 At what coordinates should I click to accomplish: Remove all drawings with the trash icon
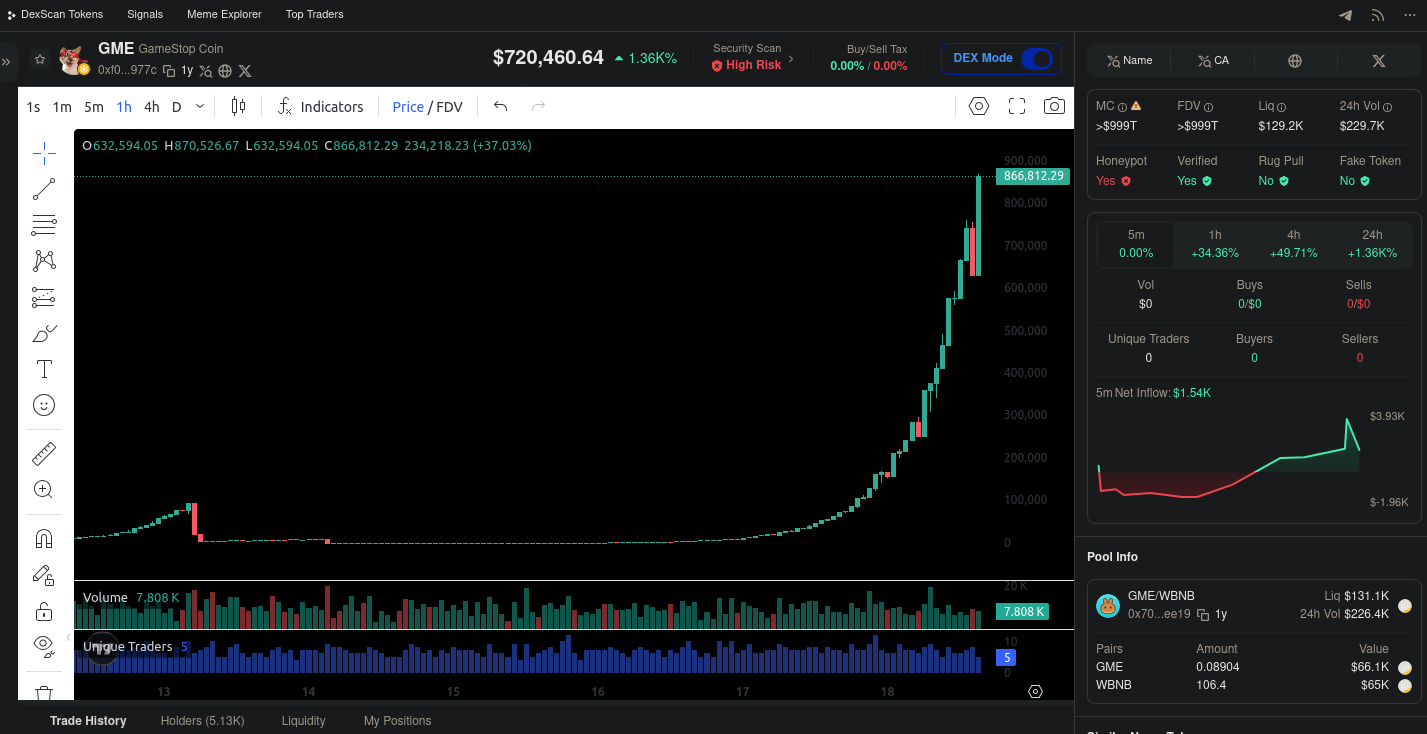[x=44, y=692]
